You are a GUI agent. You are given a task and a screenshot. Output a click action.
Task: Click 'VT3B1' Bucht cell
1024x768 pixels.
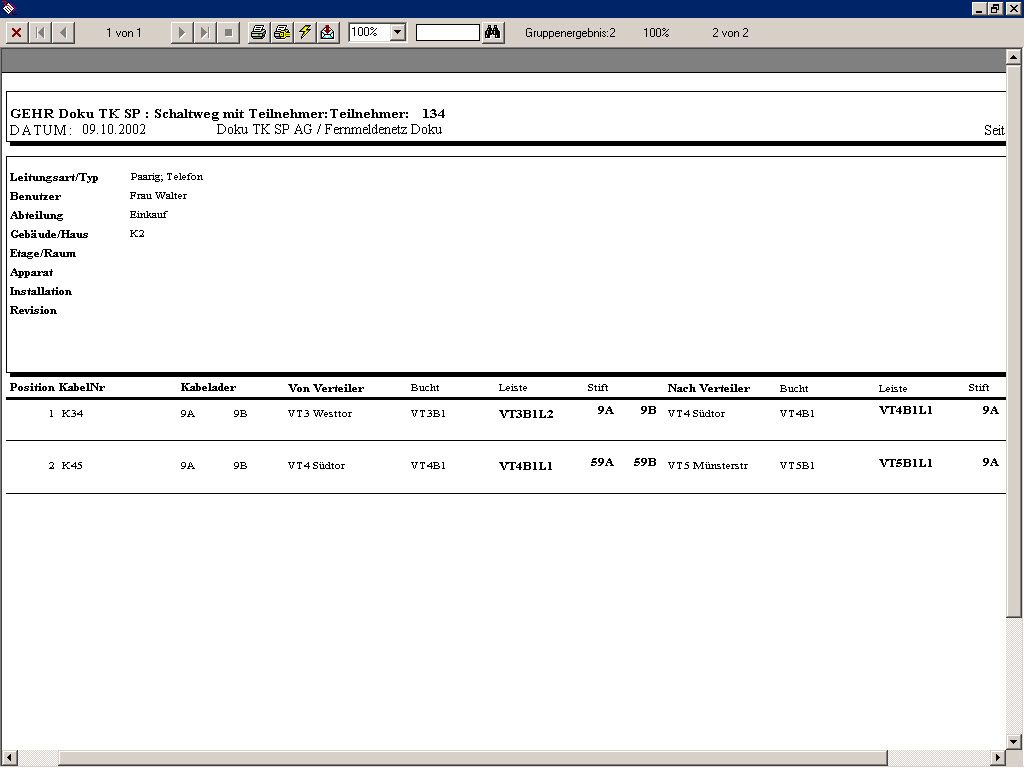428,413
